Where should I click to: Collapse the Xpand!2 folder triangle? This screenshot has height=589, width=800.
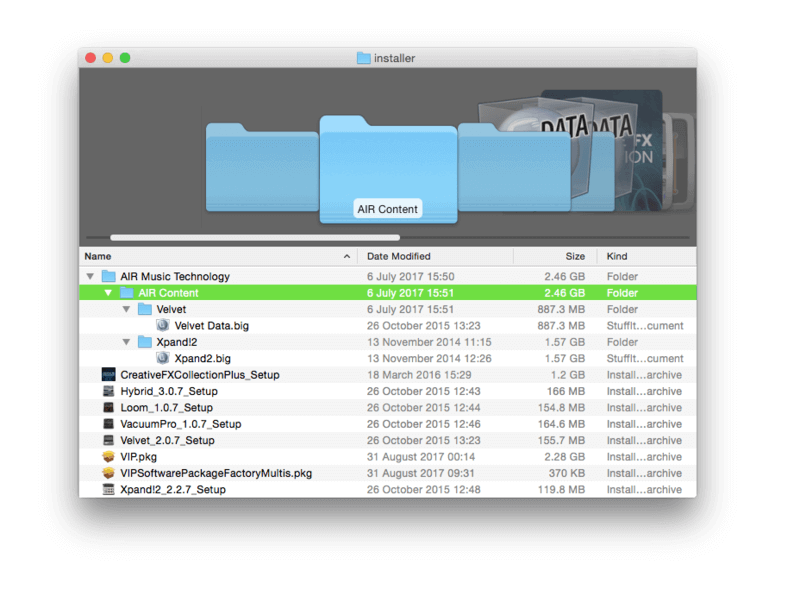127,341
